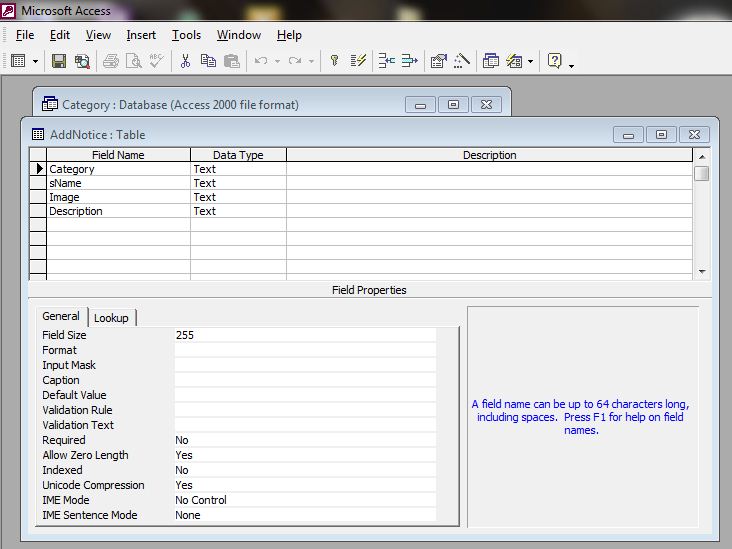Switch to the Lookup tab
The width and height of the screenshot is (732, 549).
coord(111,318)
